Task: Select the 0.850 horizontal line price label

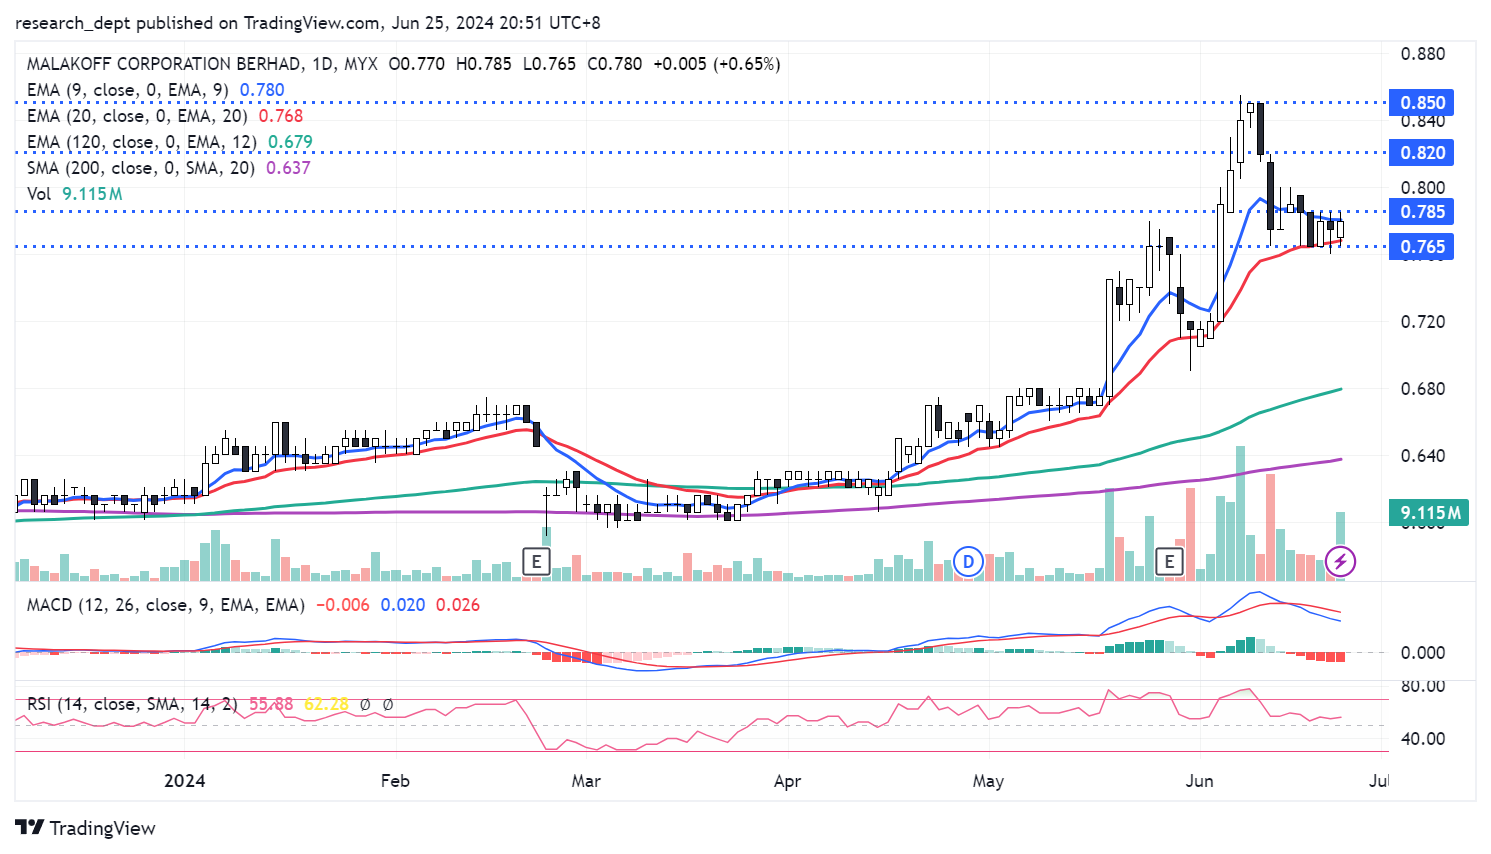Action: [x=1421, y=103]
